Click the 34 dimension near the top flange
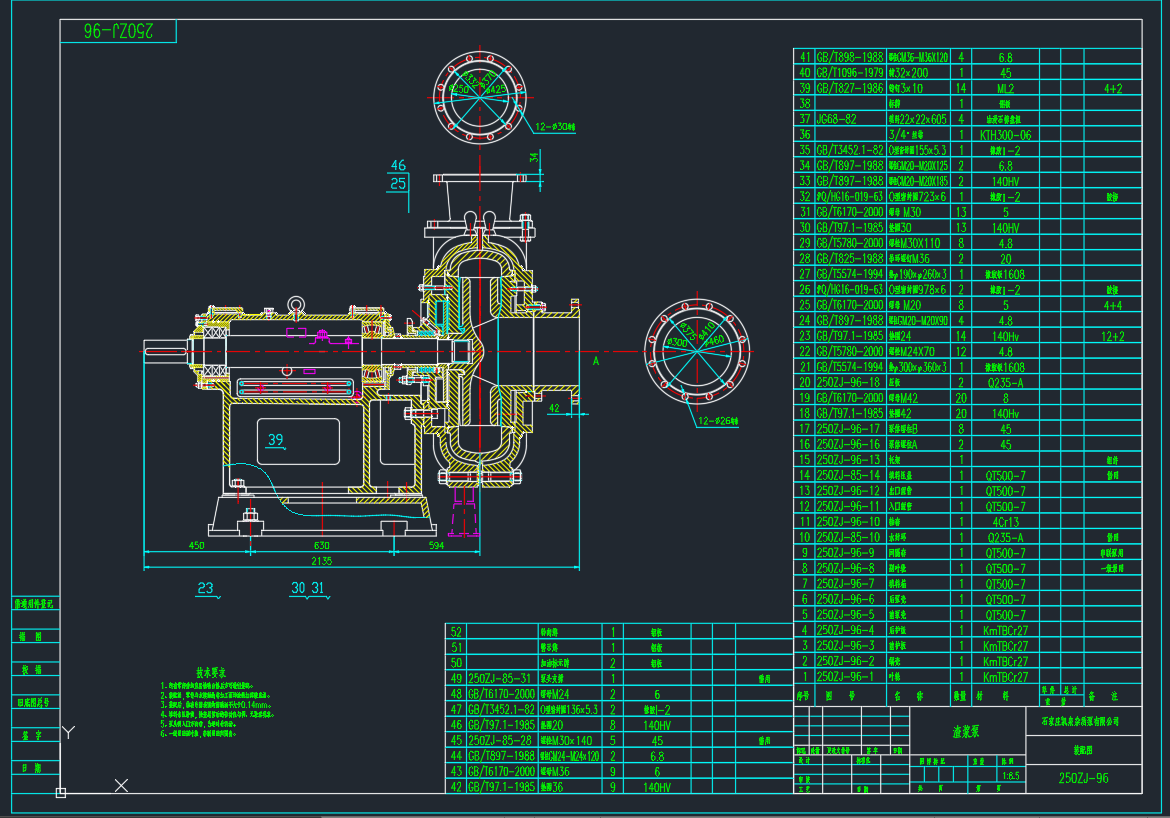This screenshot has width=1170, height=818. pos(535,157)
